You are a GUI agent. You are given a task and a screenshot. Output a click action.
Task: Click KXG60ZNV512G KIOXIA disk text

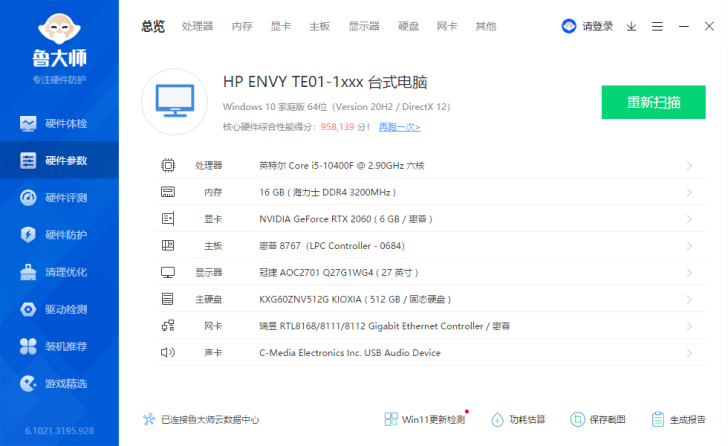click(355, 299)
